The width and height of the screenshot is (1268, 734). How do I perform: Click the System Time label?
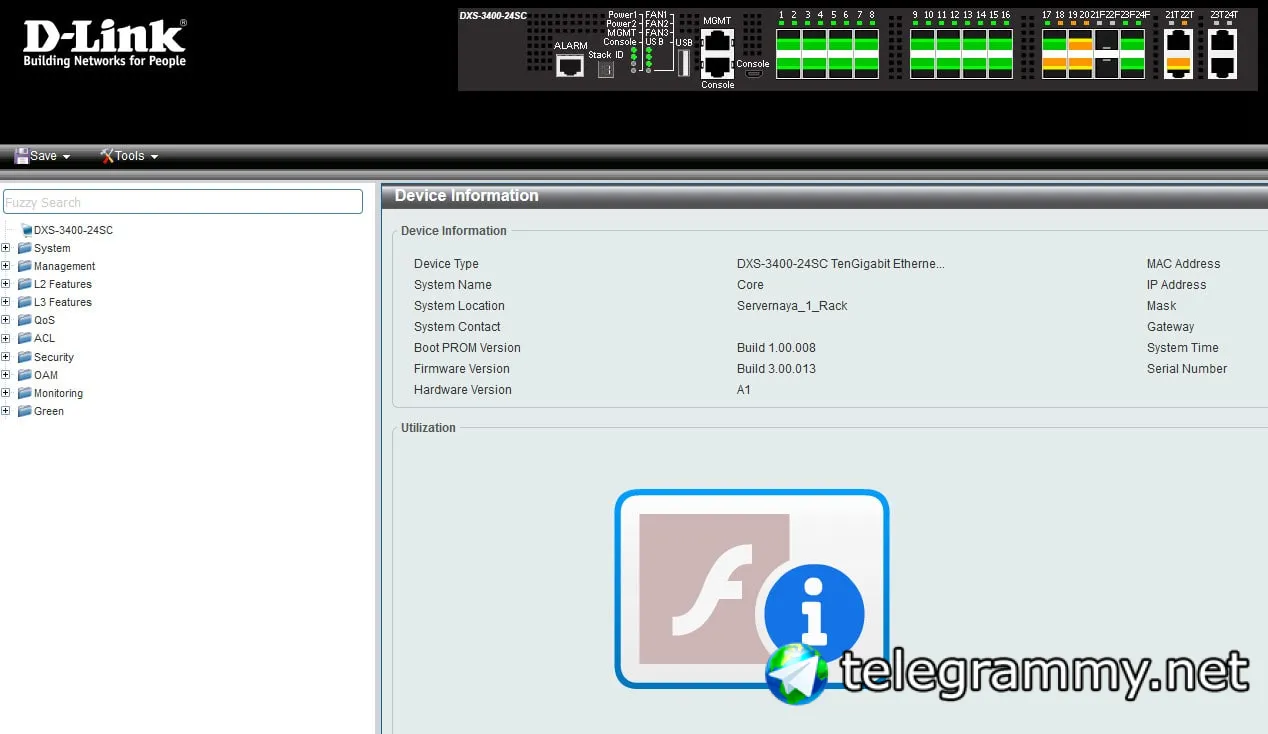(x=1183, y=348)
